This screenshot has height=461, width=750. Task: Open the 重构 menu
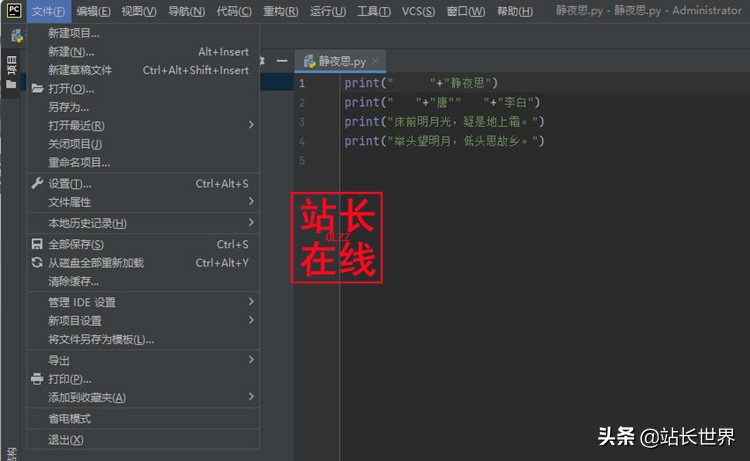[x=281, y=11]
